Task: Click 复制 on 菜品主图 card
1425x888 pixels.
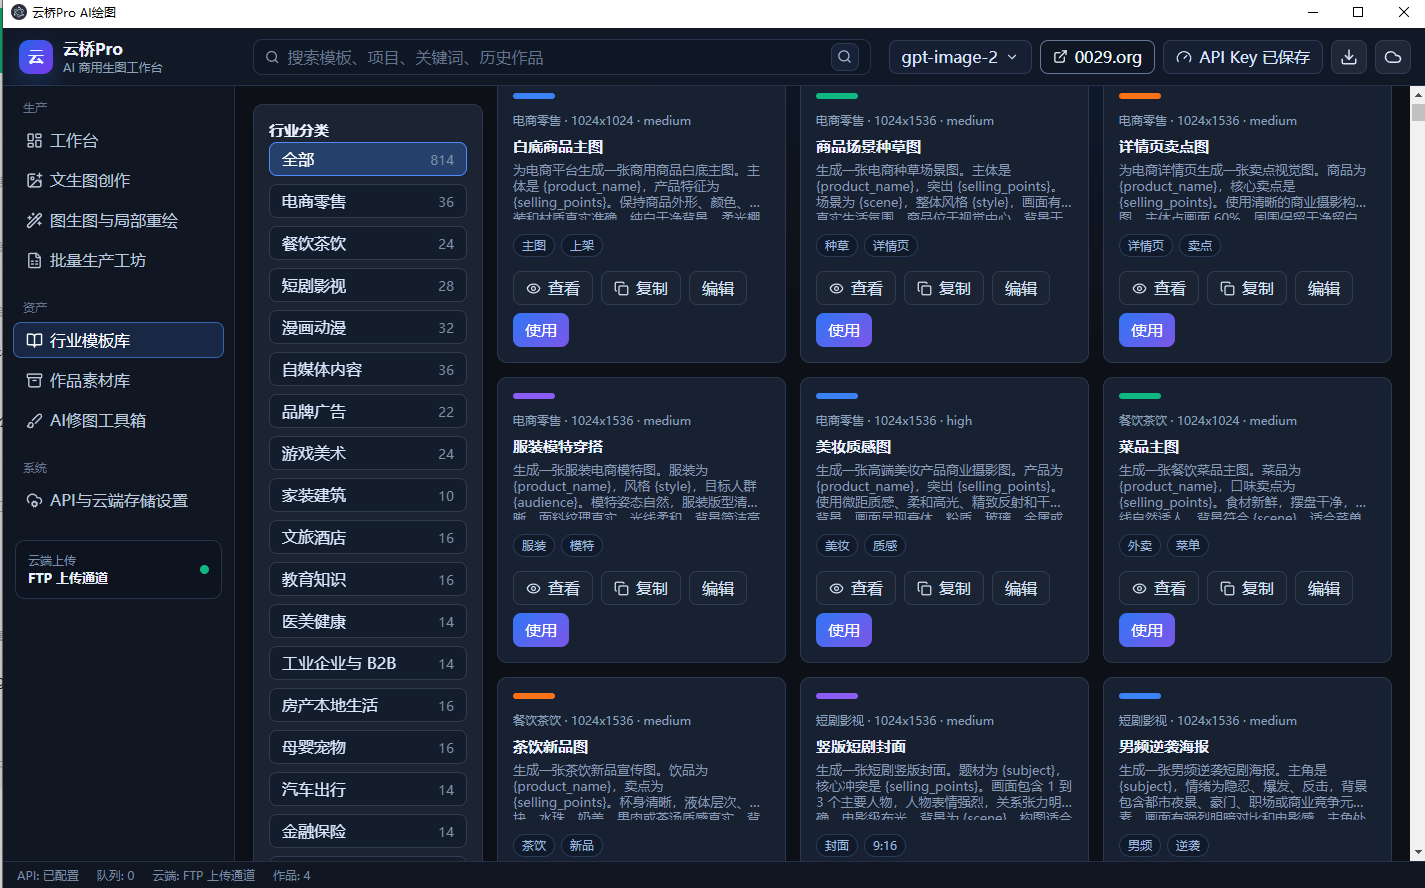Action: coord(1247,588)
